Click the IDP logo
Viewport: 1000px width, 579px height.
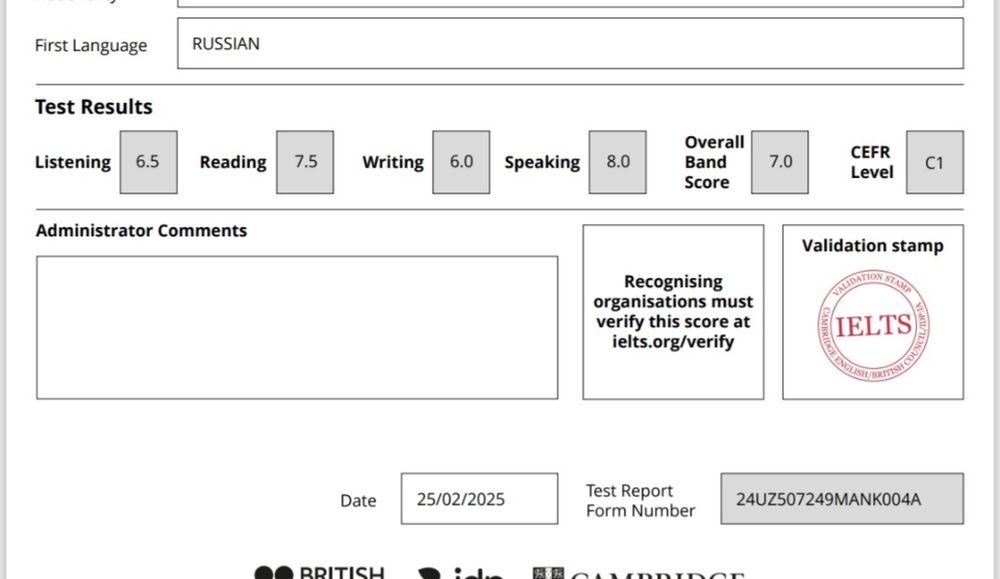pyautogui.click(x=460, y=574)
